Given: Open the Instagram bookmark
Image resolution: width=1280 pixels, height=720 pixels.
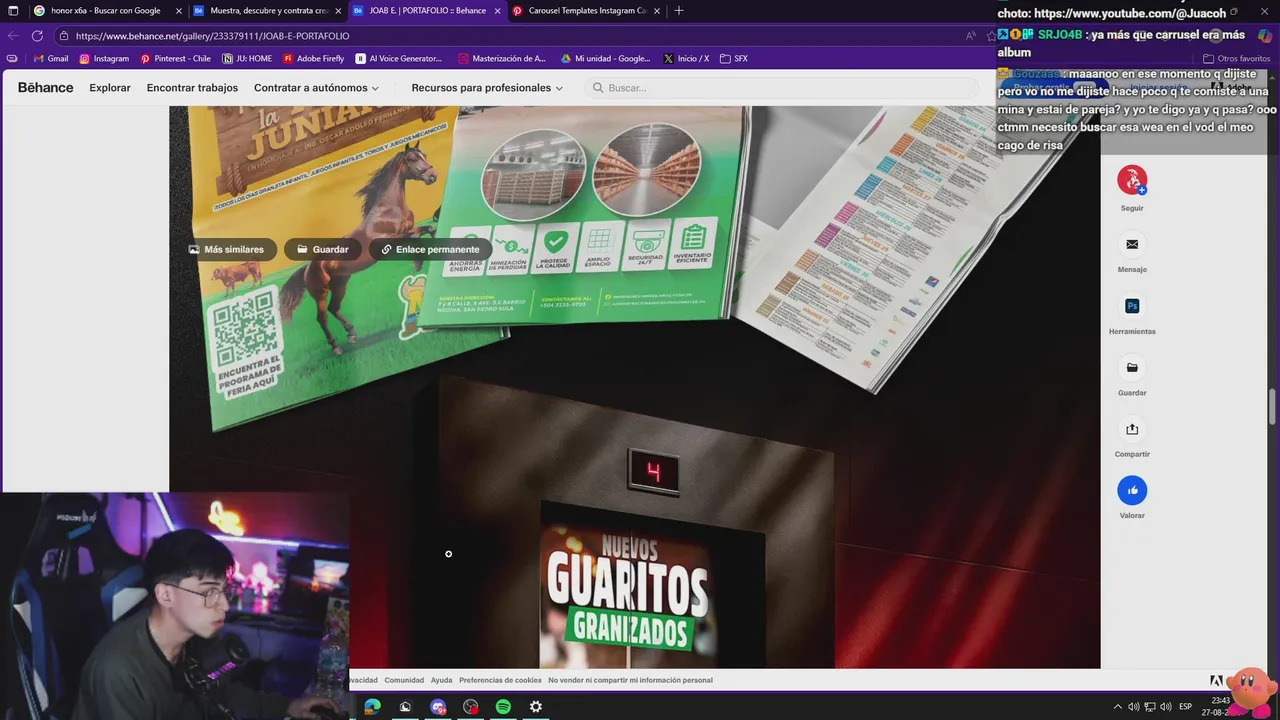Looking at the screenshot, I should pos(104,59).
